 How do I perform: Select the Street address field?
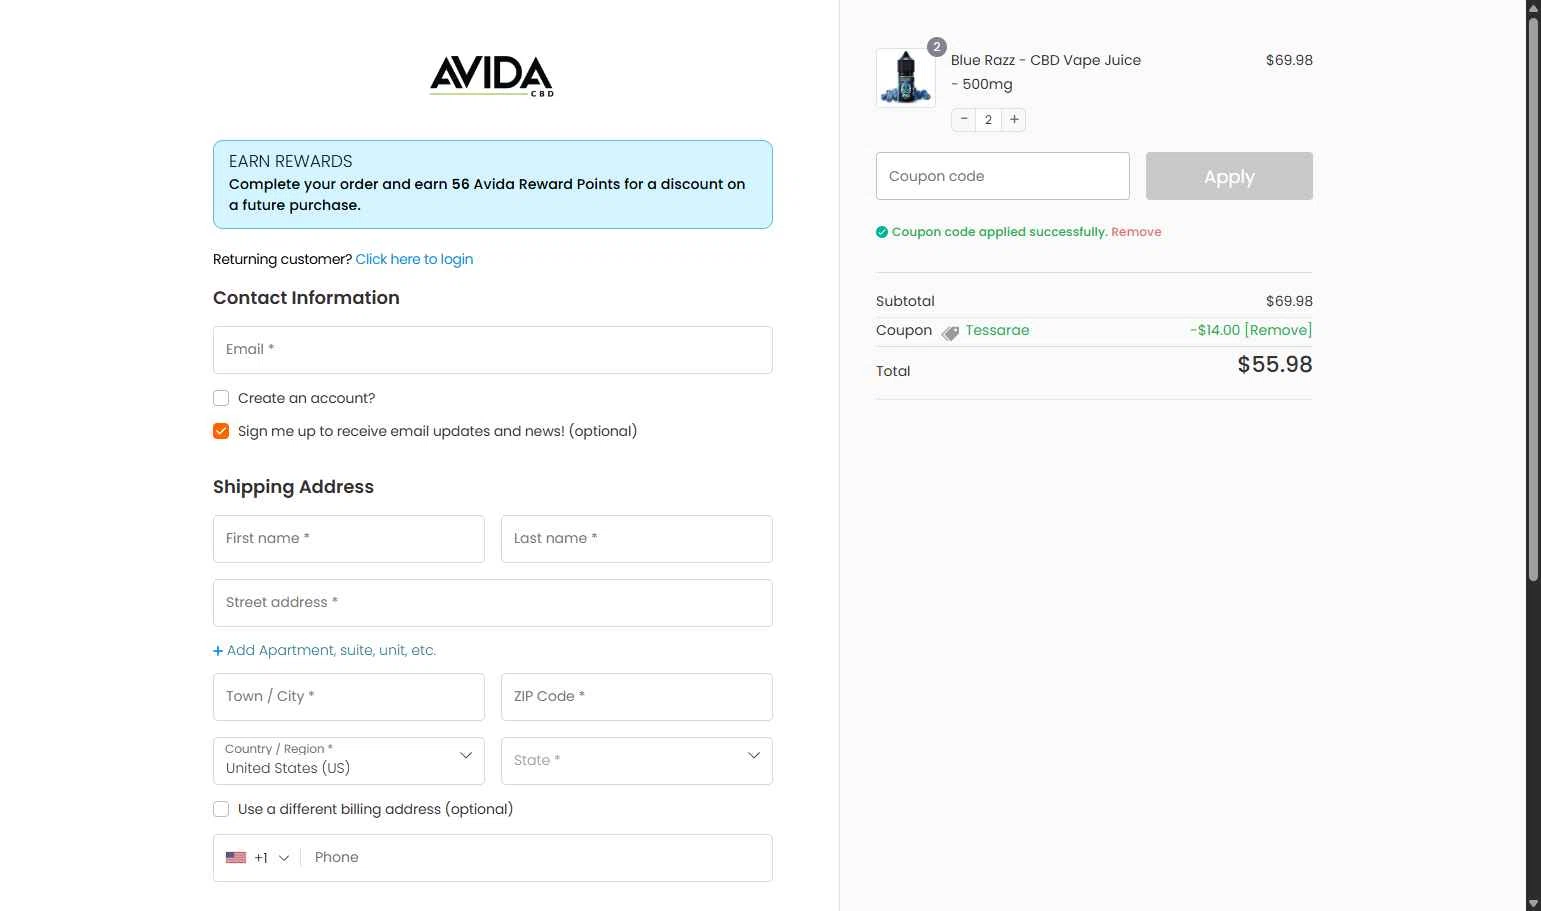click(493, 603)
